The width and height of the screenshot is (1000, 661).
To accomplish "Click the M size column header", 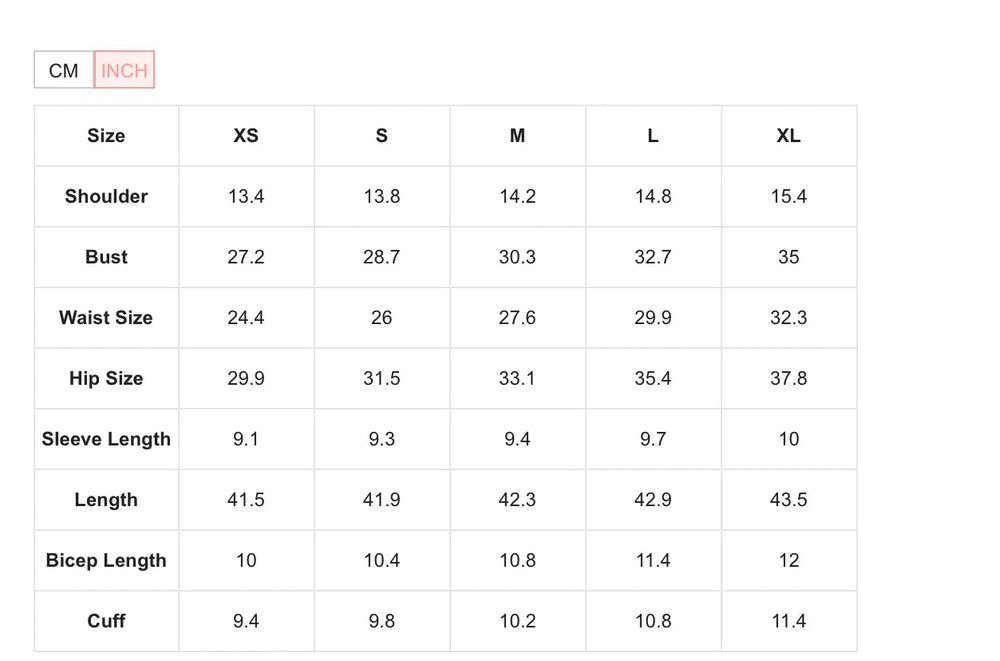I will [517, 136].
